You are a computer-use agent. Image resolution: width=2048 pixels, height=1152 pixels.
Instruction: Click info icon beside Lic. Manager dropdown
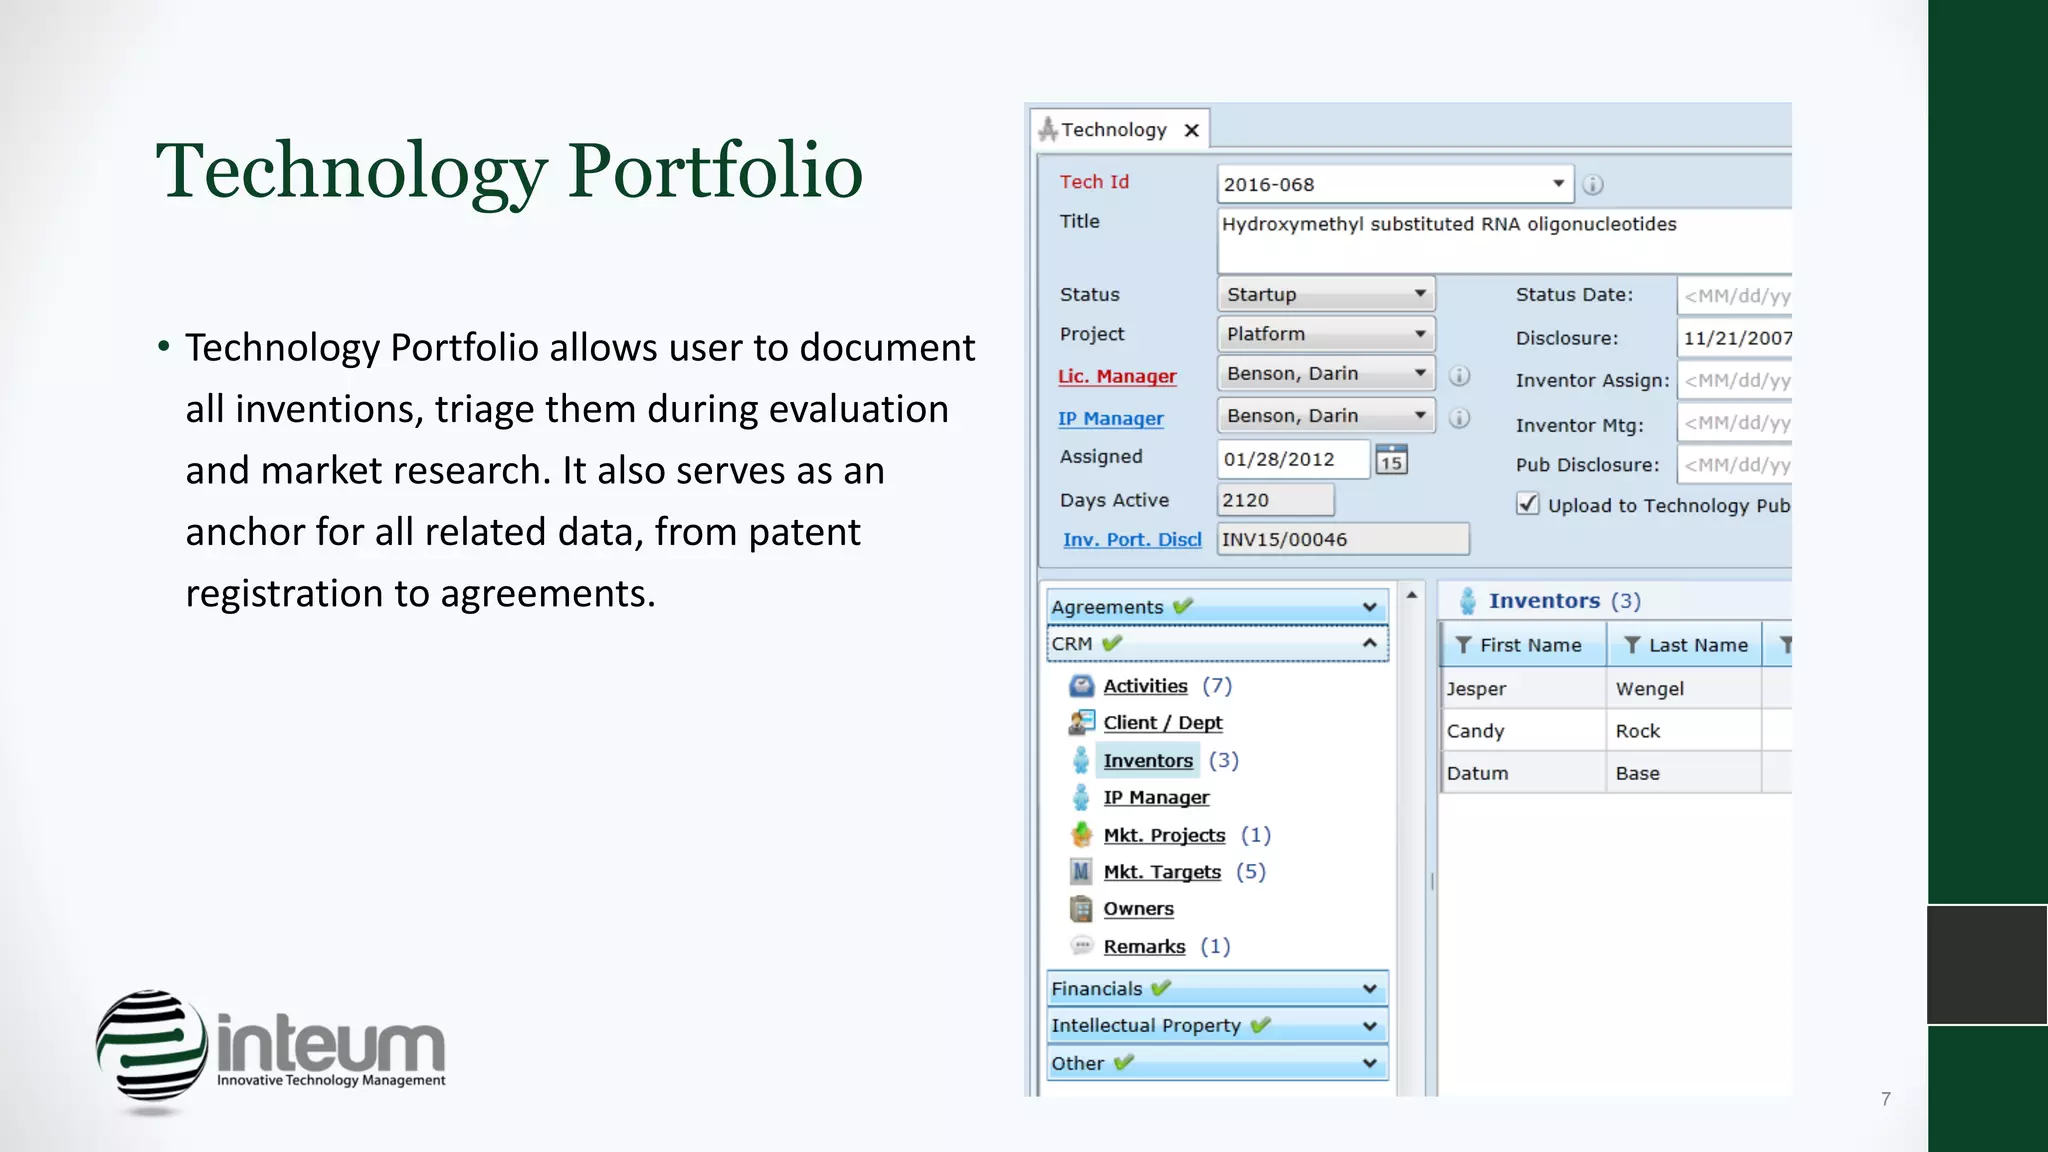point(1460,376)
